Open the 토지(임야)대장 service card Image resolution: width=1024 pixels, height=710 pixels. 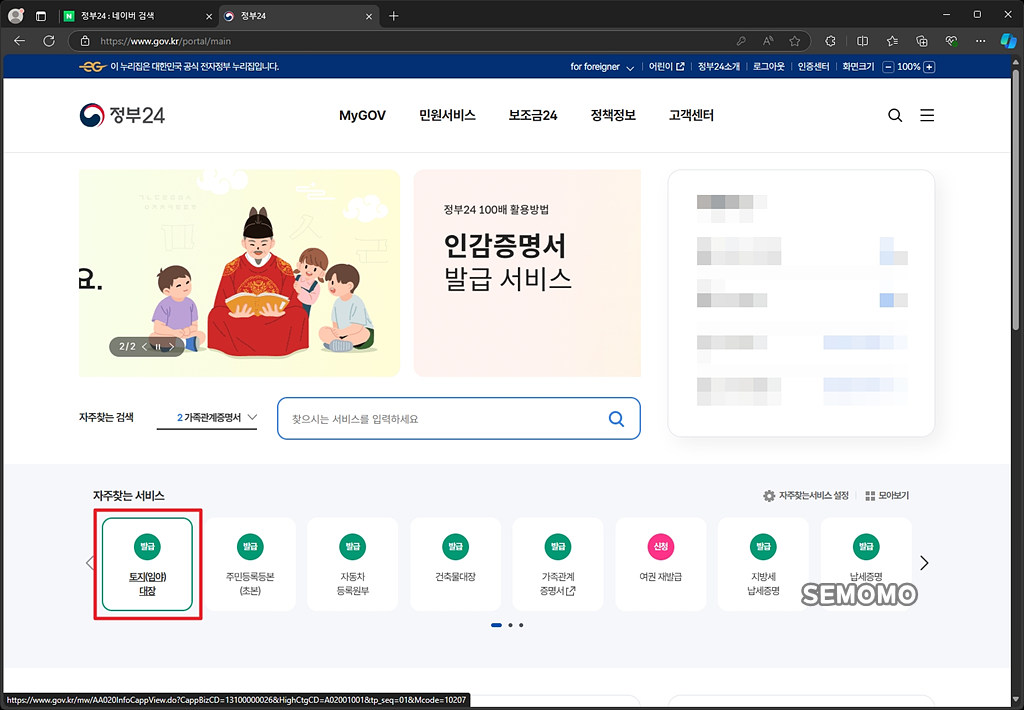coord(148,564)
